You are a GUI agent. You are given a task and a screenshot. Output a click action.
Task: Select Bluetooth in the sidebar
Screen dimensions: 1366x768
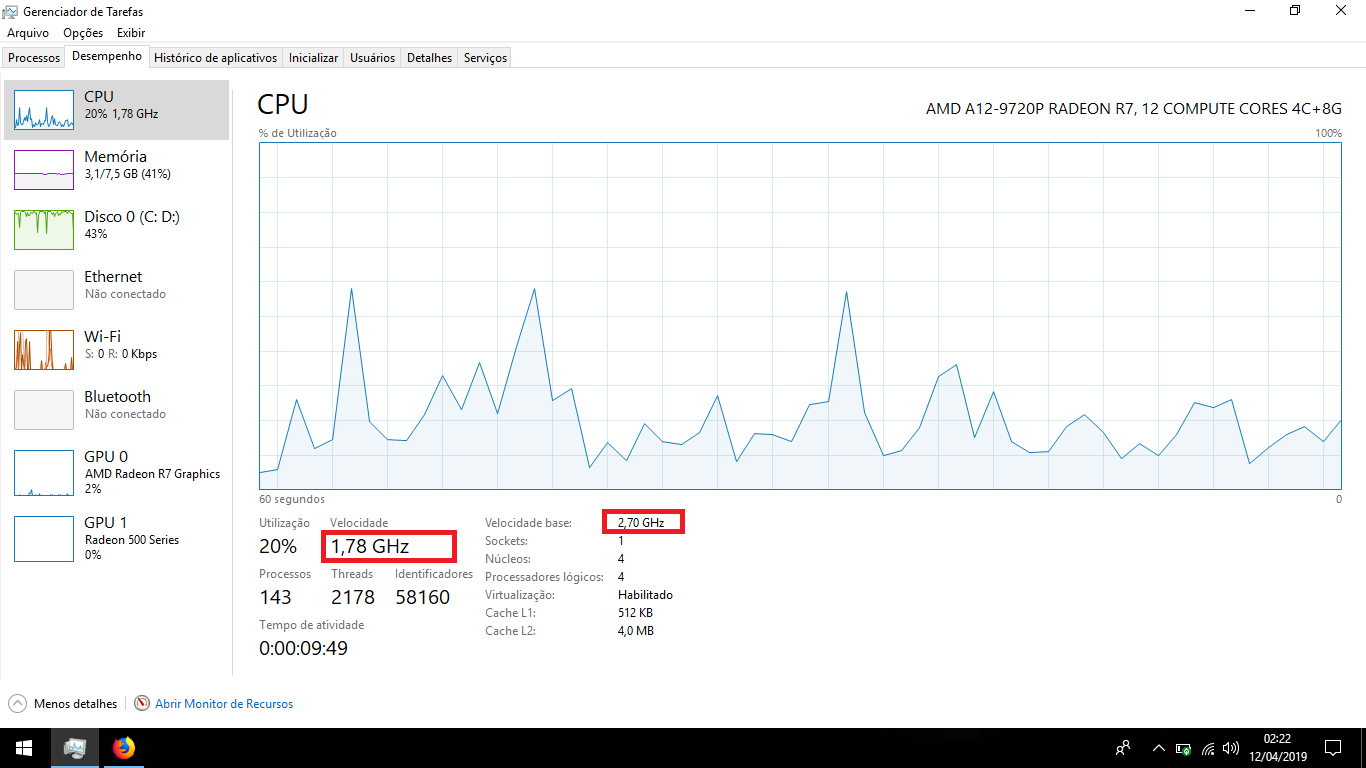click(117, 410)
